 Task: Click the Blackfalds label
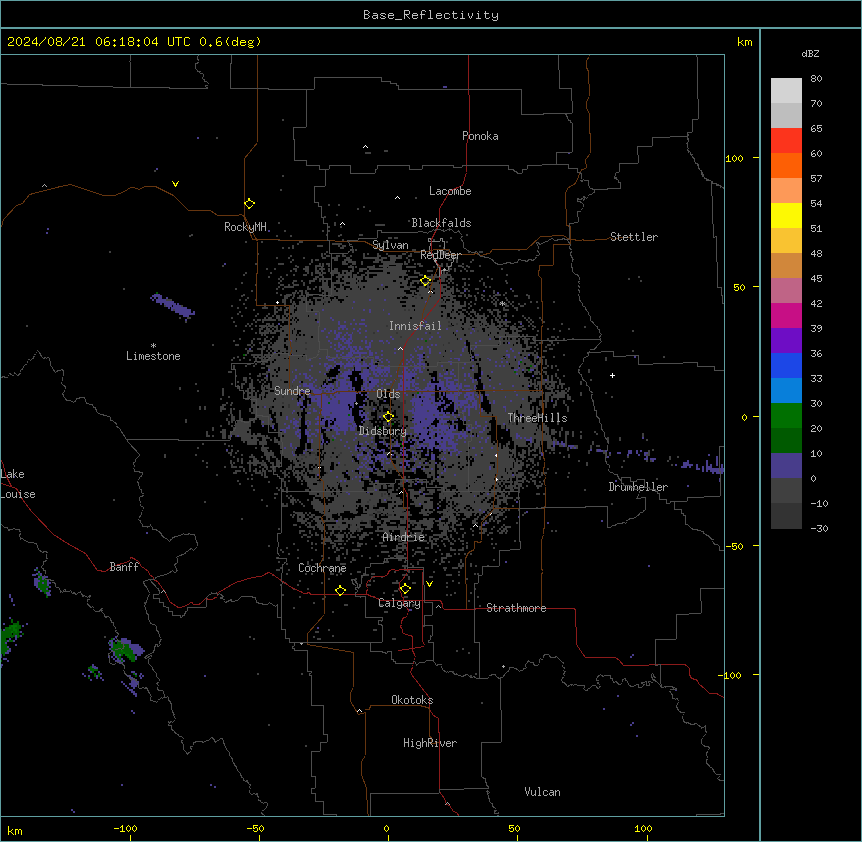tap(441, 223)
